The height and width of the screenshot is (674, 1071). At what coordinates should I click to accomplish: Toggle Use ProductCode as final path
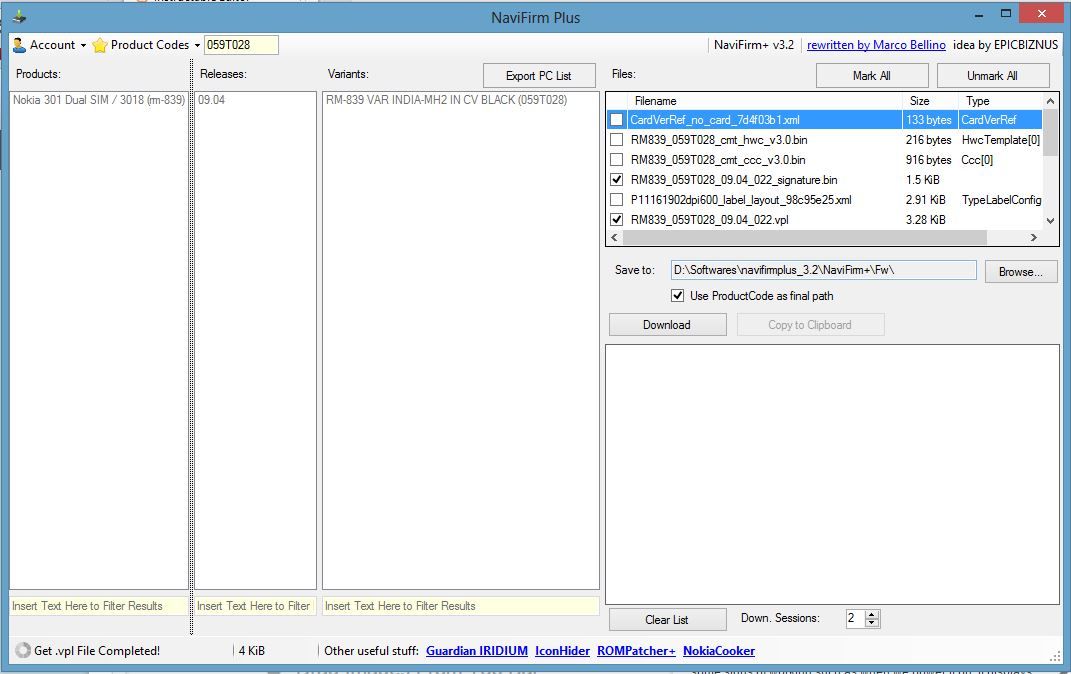tap(677, 296)
